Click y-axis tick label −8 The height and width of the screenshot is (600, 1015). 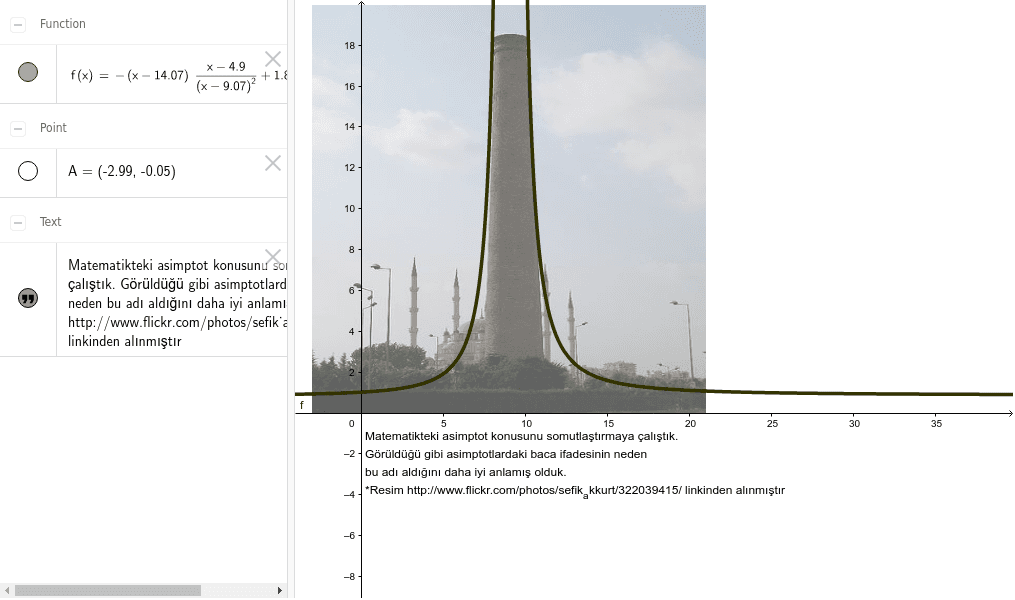pyautogui.click(x=350, y=577)
